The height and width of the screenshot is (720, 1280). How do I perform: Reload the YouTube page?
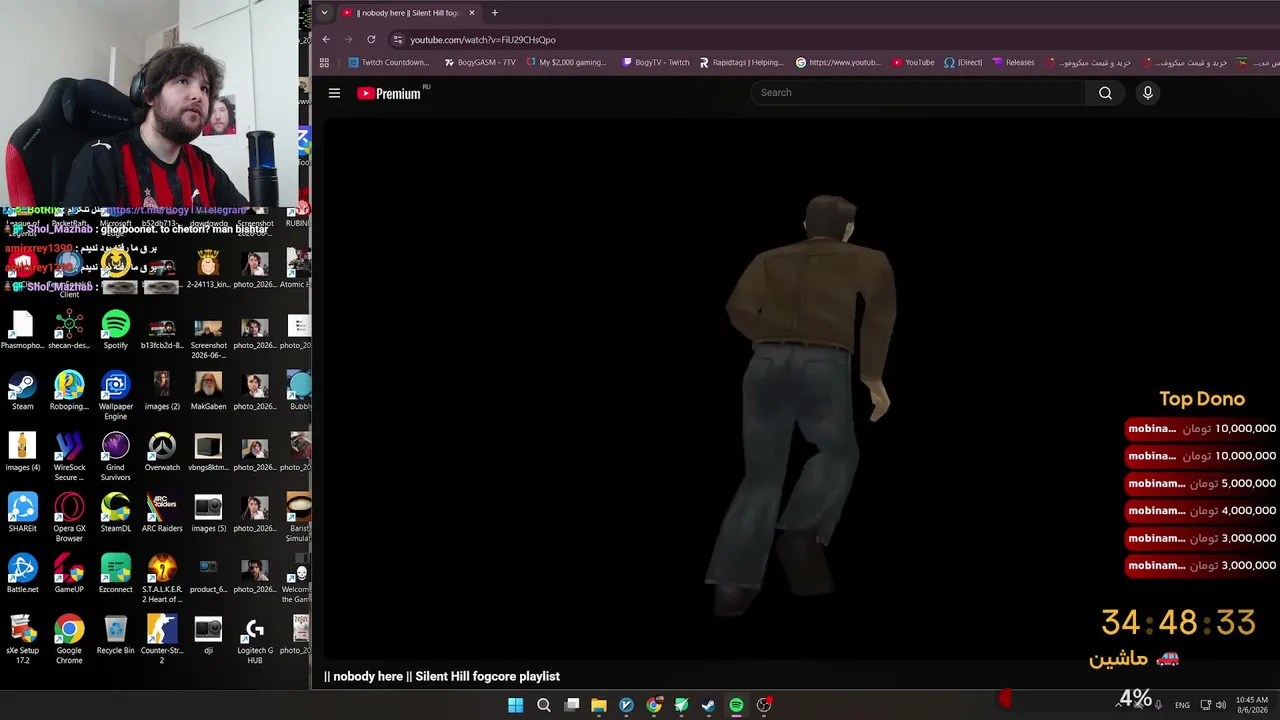[371, 39]
